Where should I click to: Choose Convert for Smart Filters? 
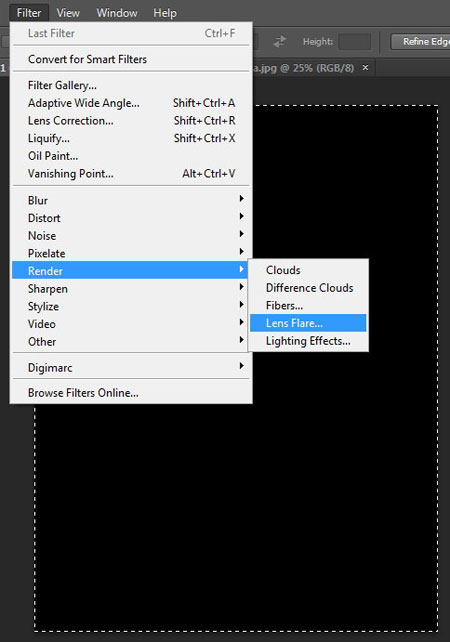click(x=131, y=59)
